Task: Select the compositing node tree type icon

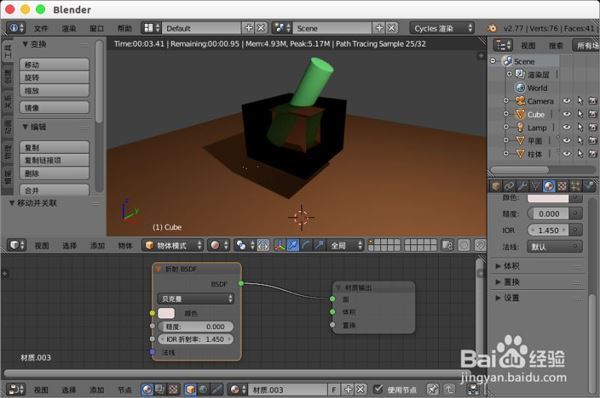Action: pyautogui.click(x=160, y=390)
